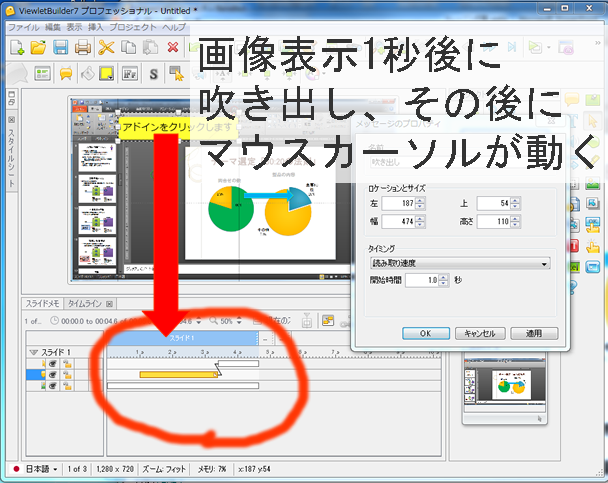Collapse the スライド 1 tree expander
Screen dimensions: 608x483
tap(32, 352)
